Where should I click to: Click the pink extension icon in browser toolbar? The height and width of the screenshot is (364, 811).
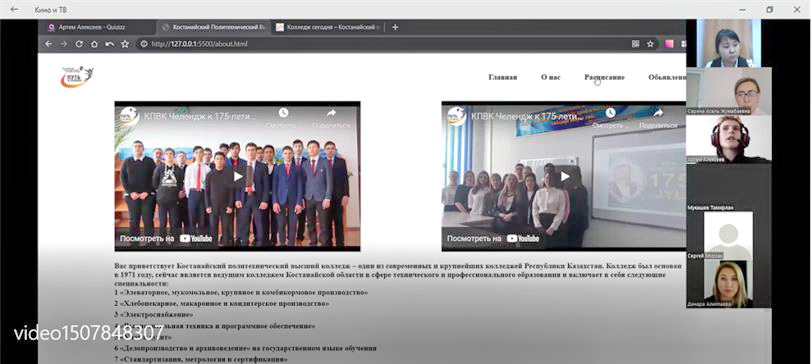(669, 44)
